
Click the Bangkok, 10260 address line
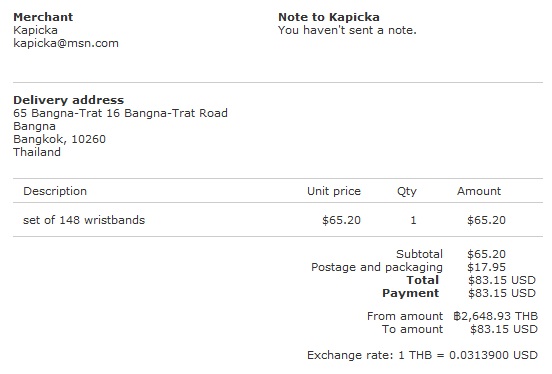[x=59, y=139]
